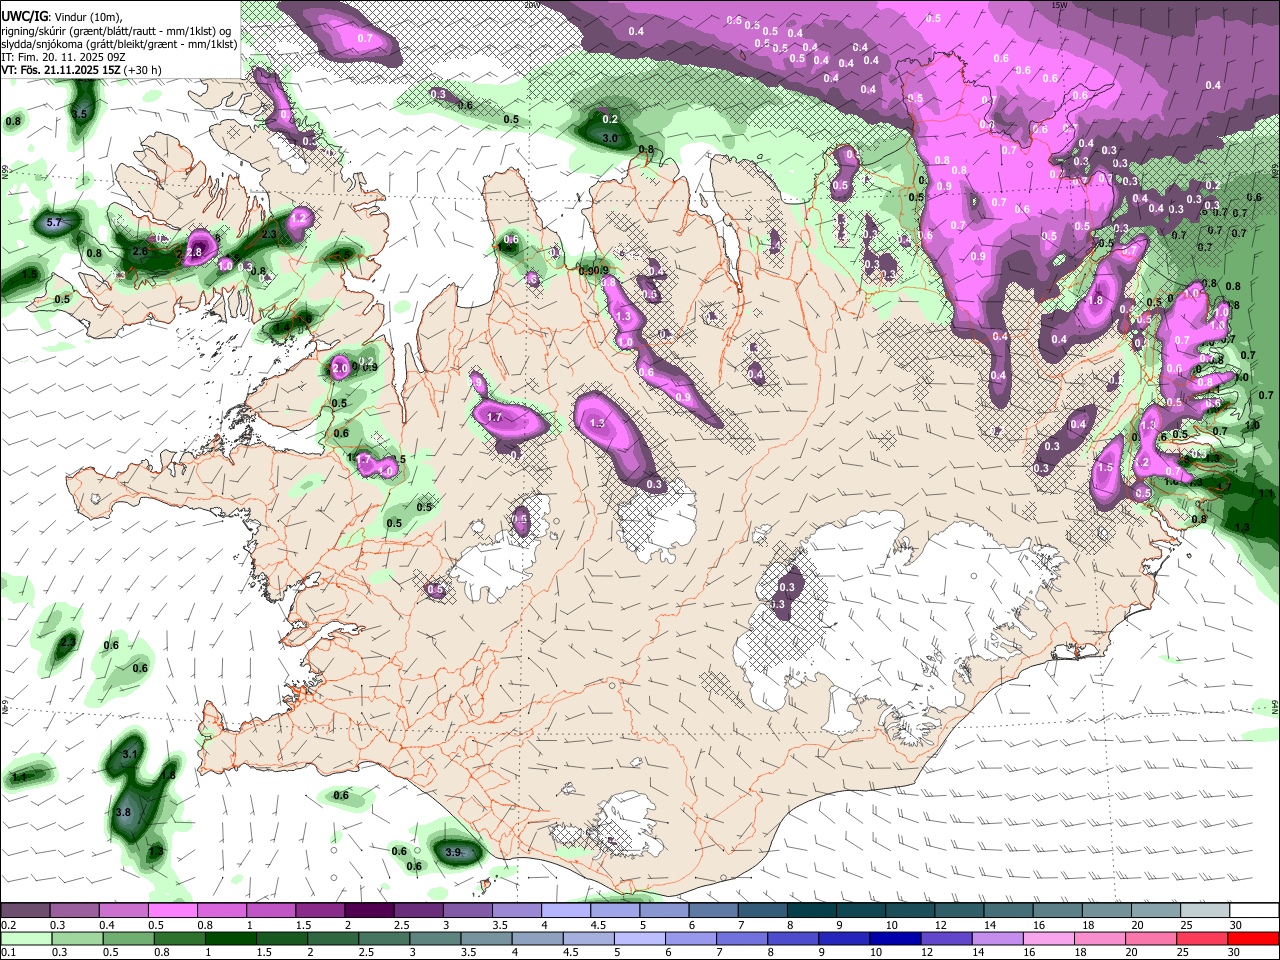1280x960 pixels.
Task: Click the '0.1' label on the lower legend
Action: click(7, 952)
